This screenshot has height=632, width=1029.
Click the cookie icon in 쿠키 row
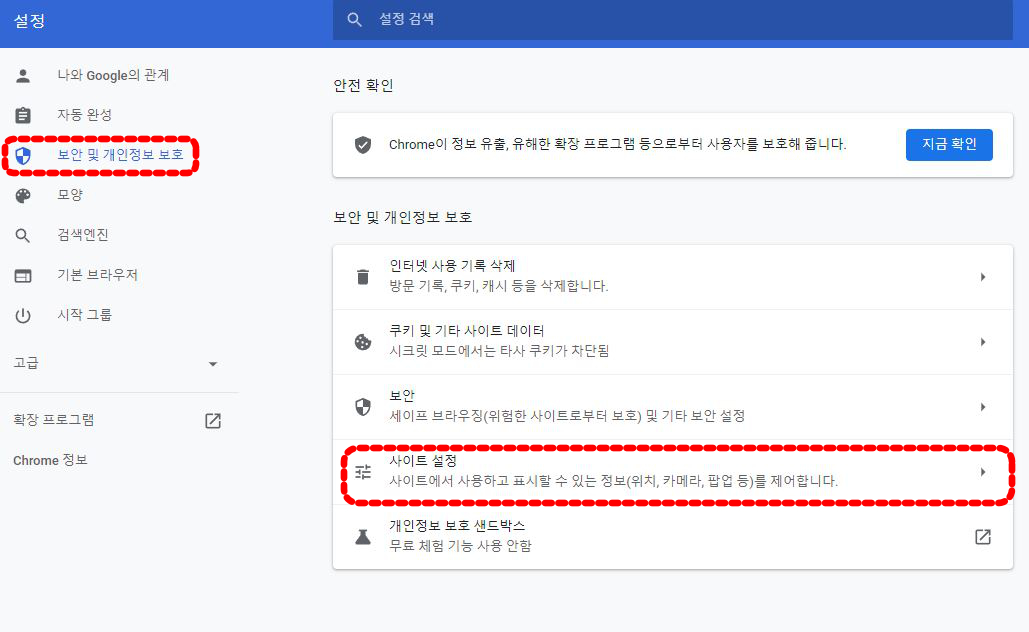coord(363,342)
